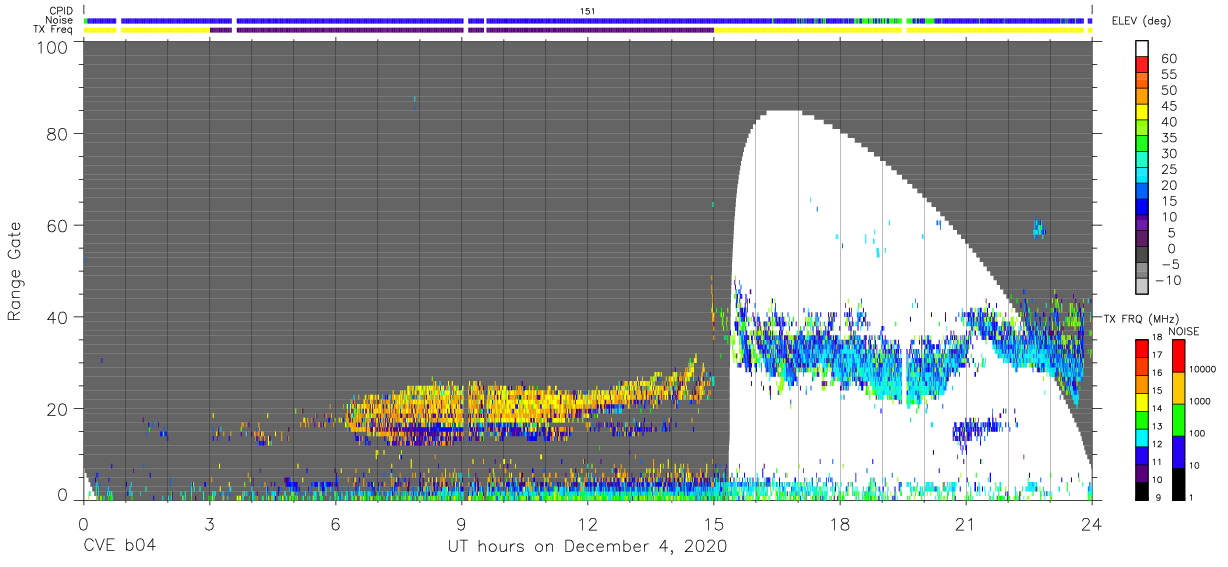Click the red segment of ELEV color bar
Screen dimensions: 1228x567
click(x=1144, y=66)
